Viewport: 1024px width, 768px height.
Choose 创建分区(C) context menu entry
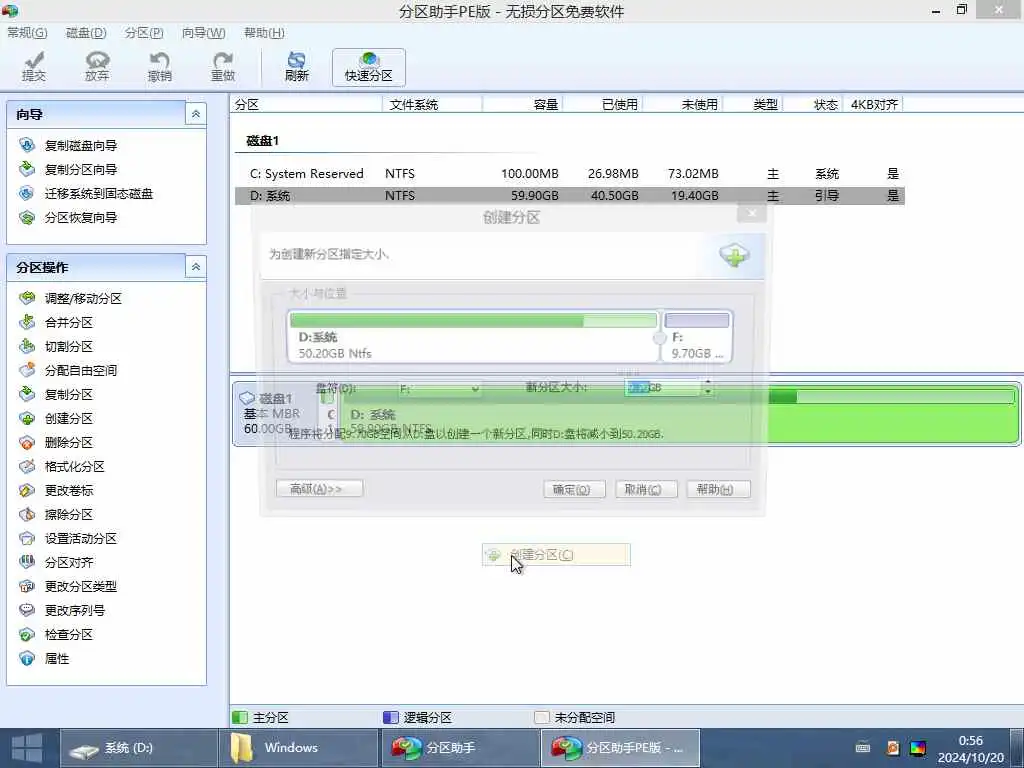point(556,555)
